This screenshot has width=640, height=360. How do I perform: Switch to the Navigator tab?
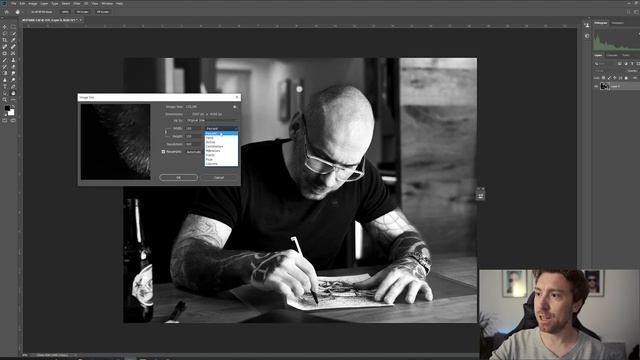618,23
